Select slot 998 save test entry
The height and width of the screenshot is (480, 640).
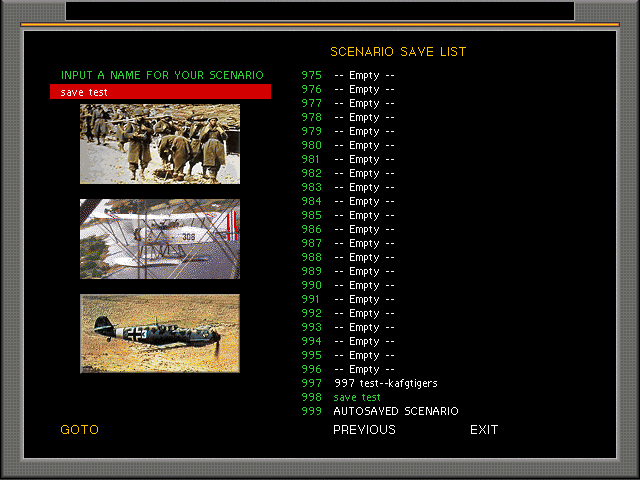pyautogui.click(x=357, y=397)
